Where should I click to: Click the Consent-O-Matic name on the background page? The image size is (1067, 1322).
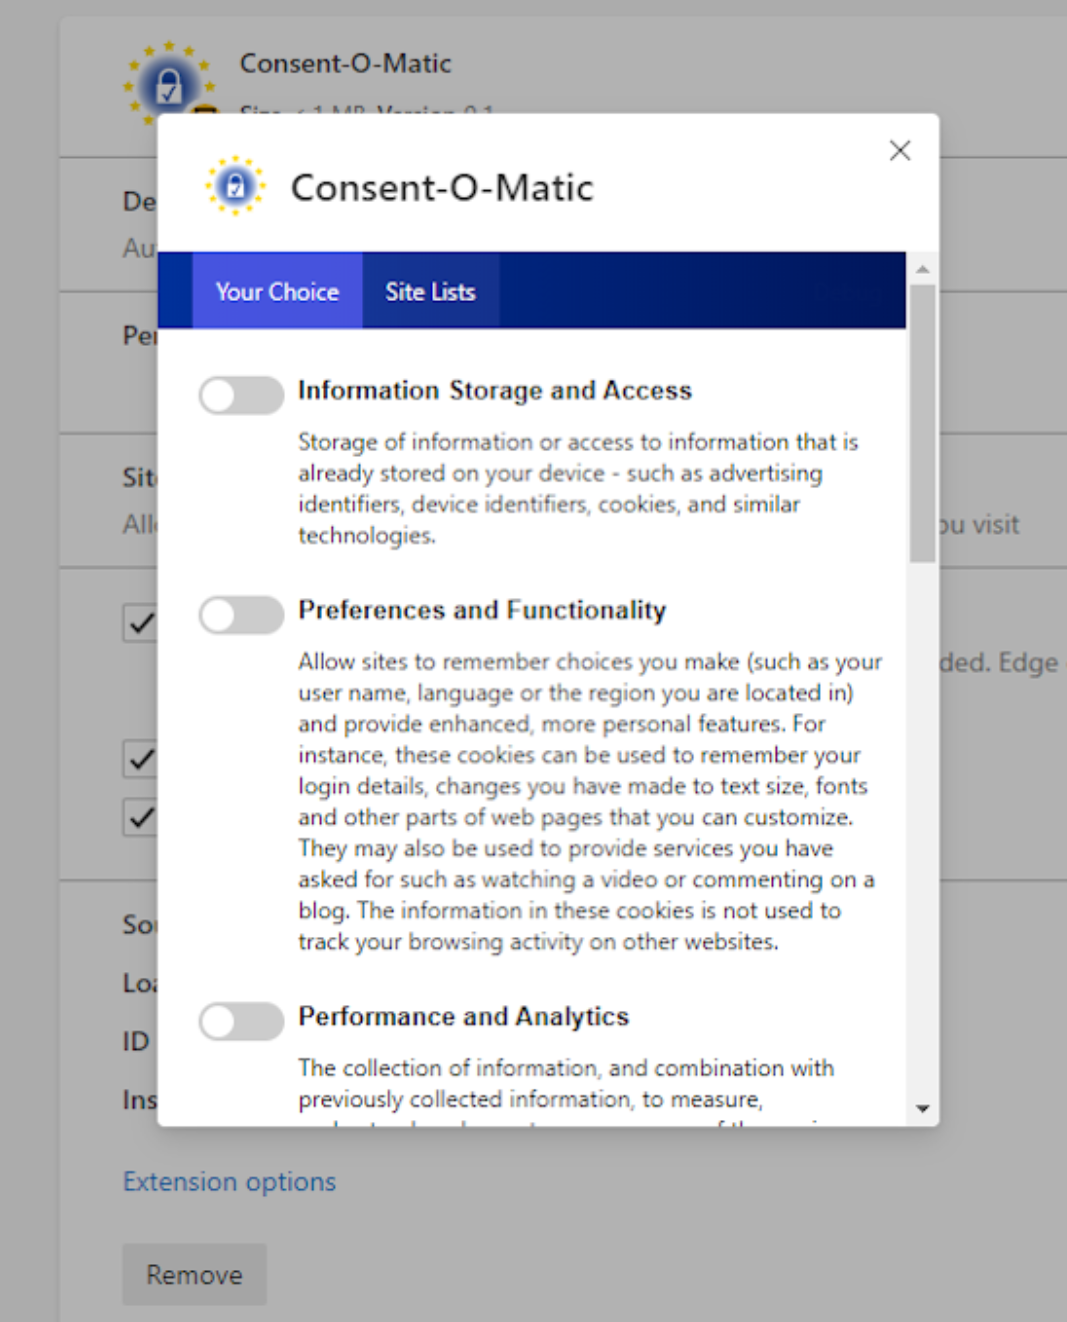pyautogui.click(x=345, y=63)
